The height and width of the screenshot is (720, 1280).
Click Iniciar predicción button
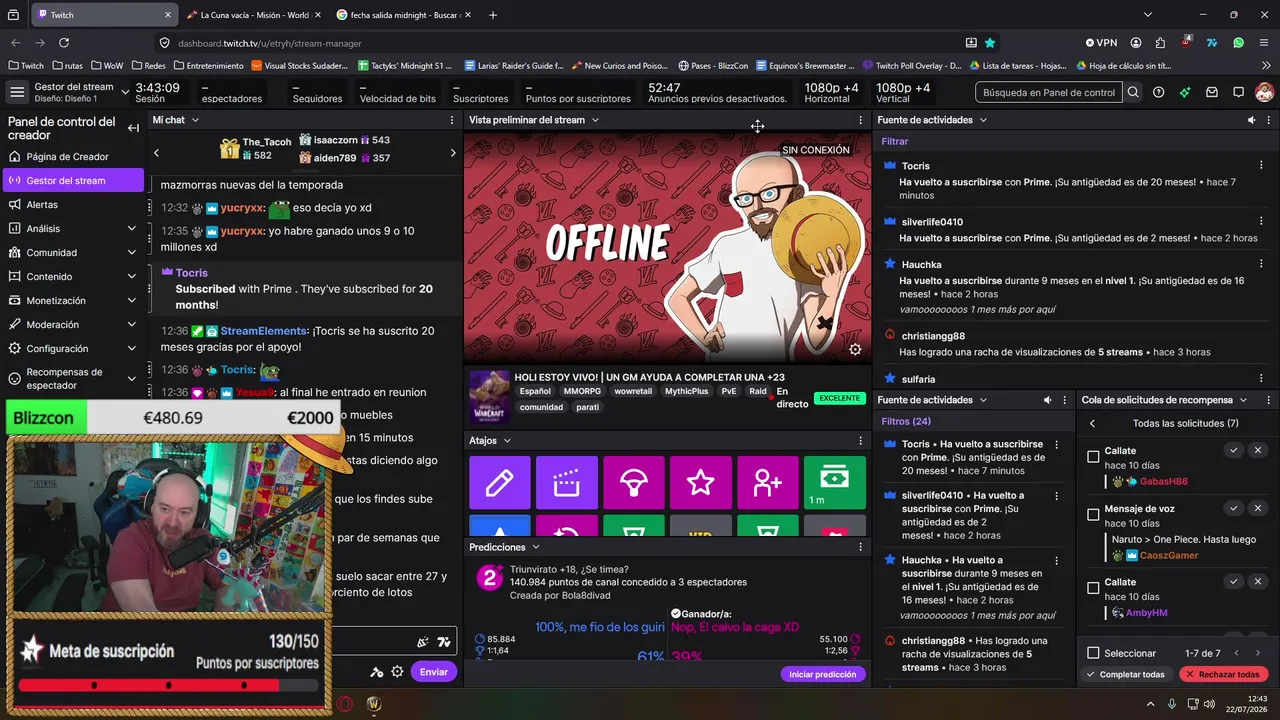pyautogui.click(x=822, y=674)
